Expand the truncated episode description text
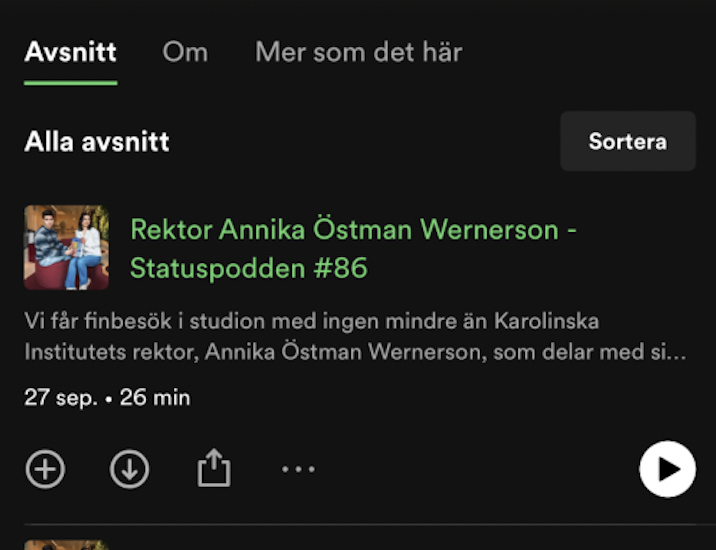This screenshot has width=716, height=550. coord(355,336)
